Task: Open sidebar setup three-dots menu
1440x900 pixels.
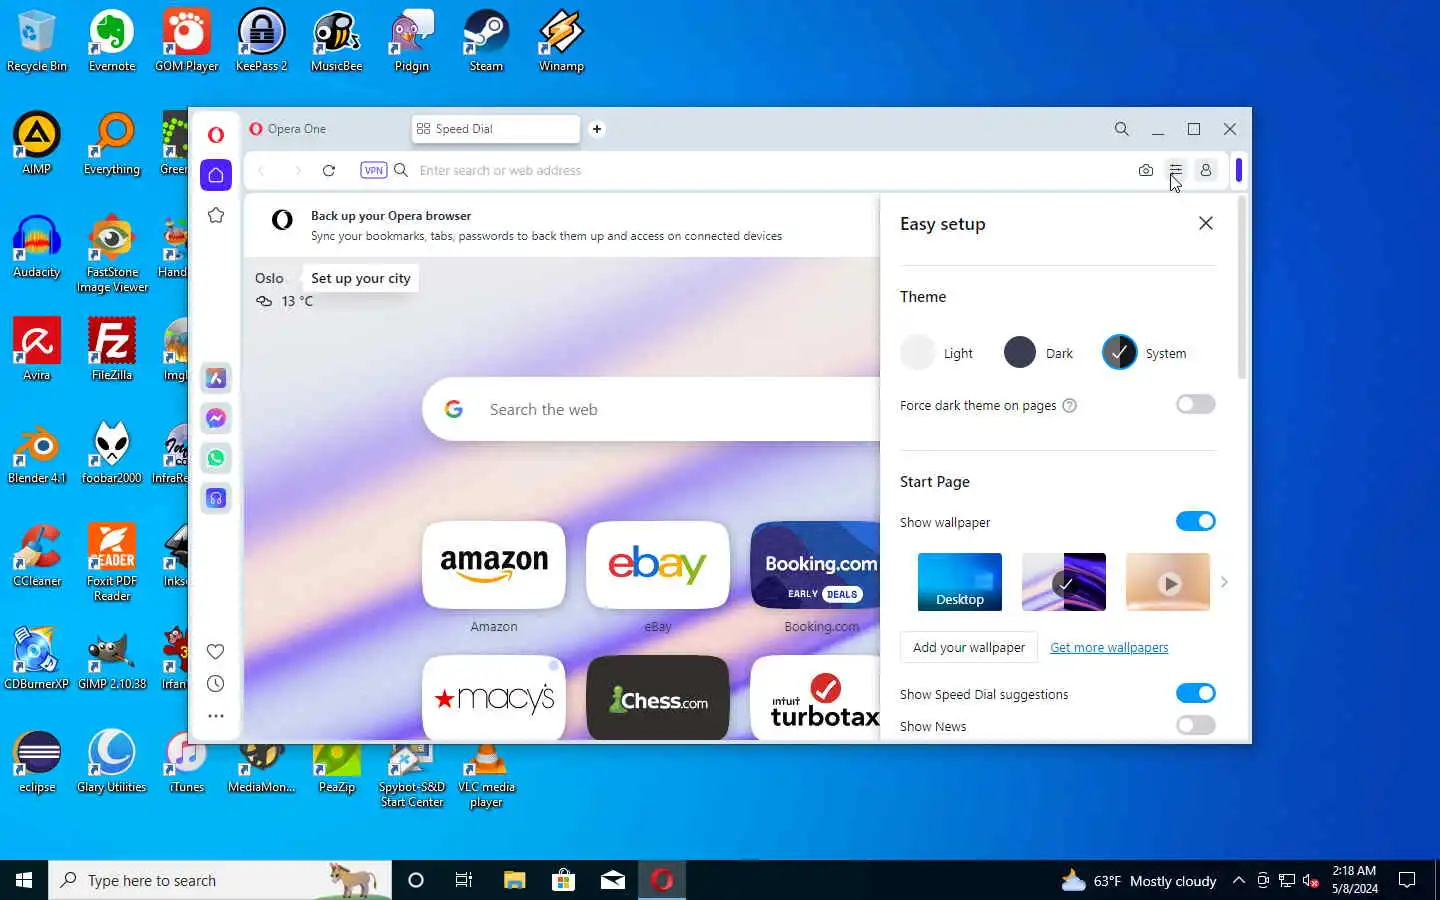Action: (x=215, y=716)
